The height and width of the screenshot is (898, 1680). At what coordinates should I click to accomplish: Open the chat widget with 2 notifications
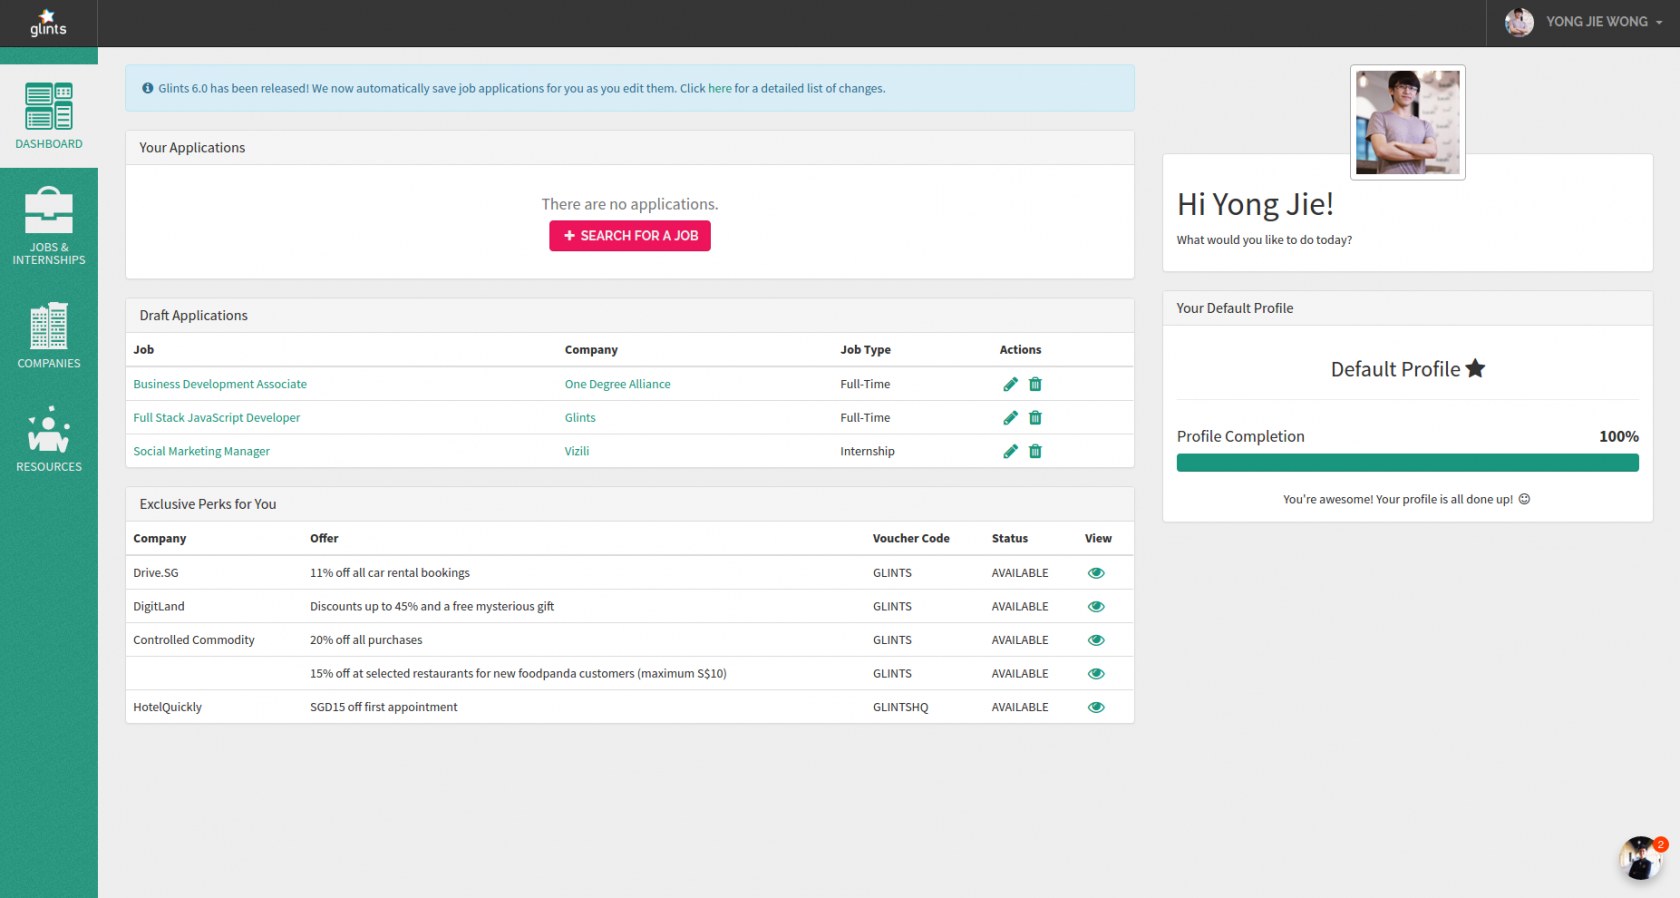click(x=1641, y=858)
